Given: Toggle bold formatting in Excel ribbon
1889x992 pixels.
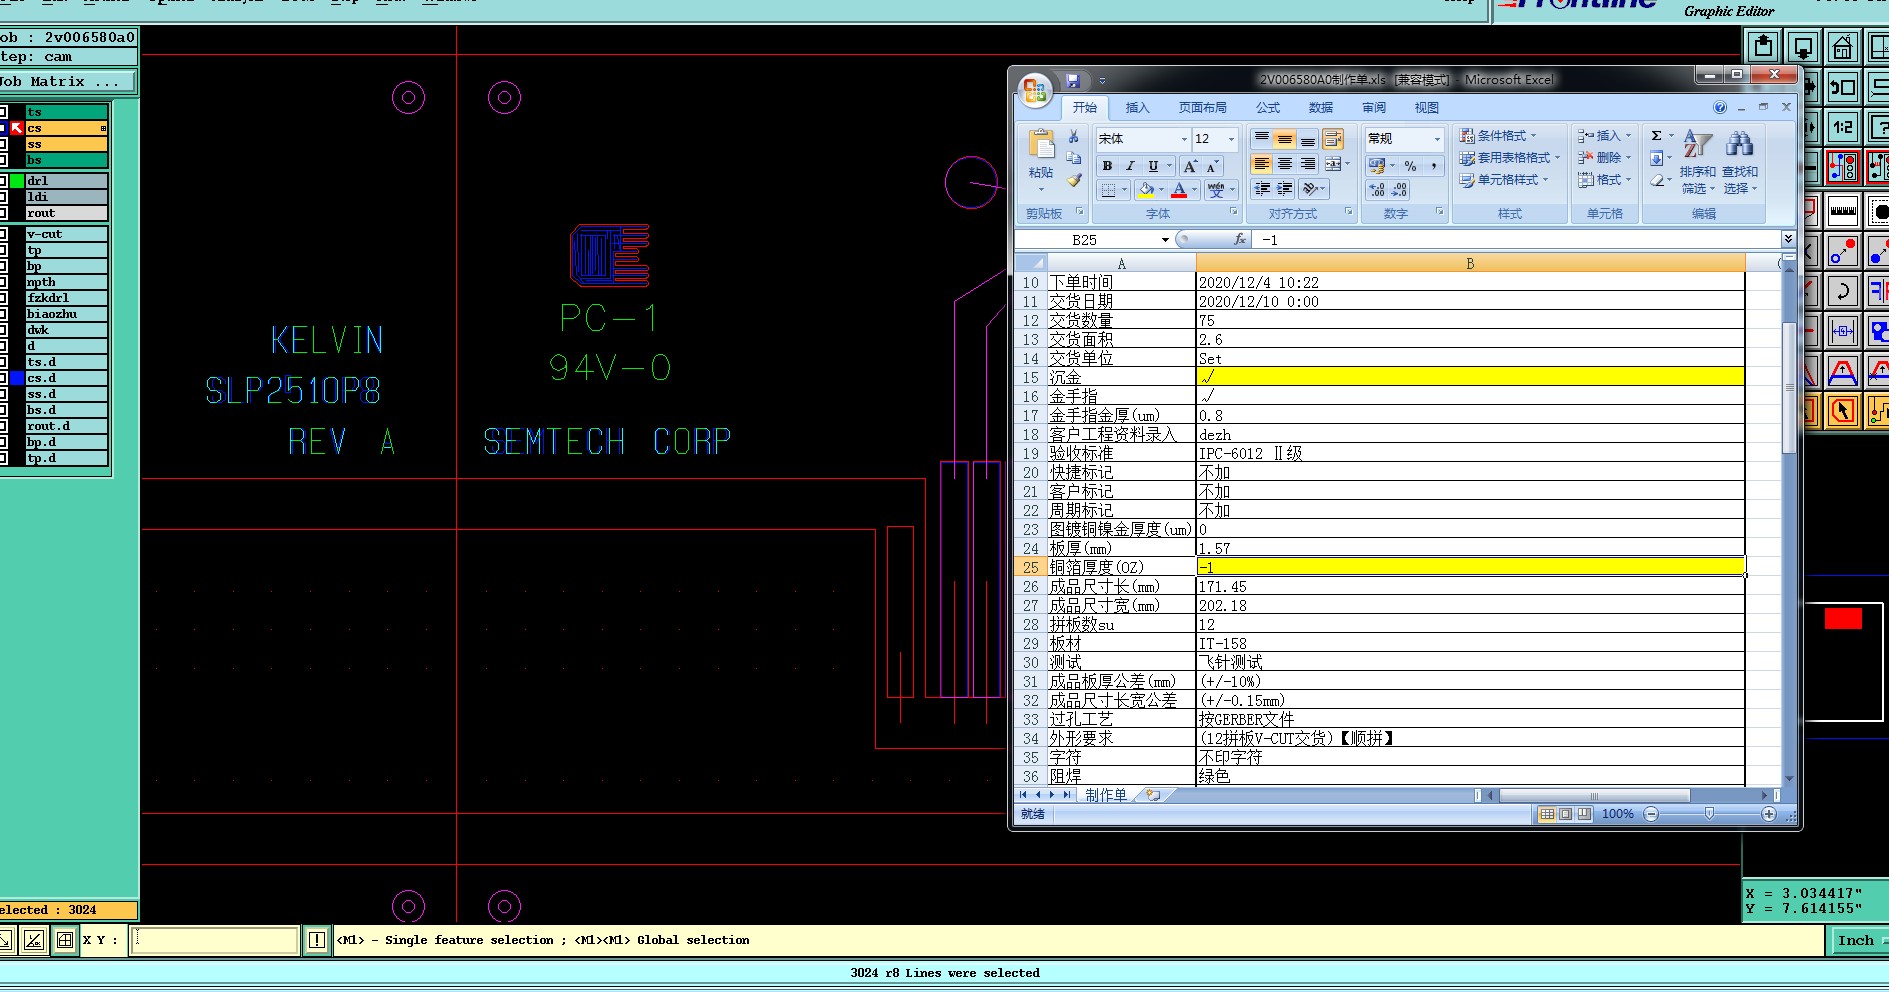Looking at the screenshot, I should pyautogui.click(x=1107, y=166).
